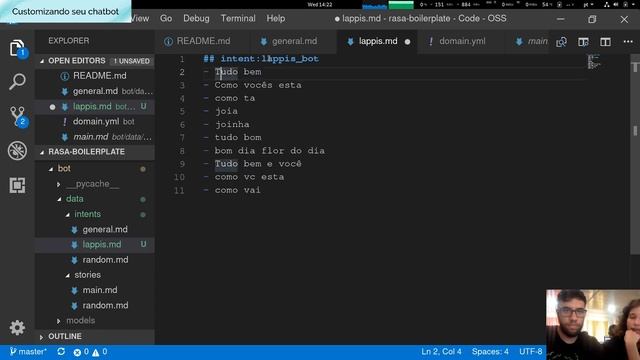This screenshot has width=640, height=360.
Task: Open random.md under stories folder
Action: coord(105,306)
